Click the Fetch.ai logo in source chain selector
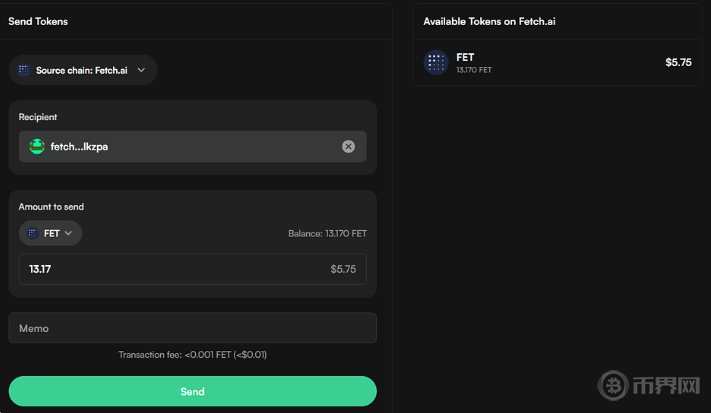This screenshot has height=413, width=711. 24,70
